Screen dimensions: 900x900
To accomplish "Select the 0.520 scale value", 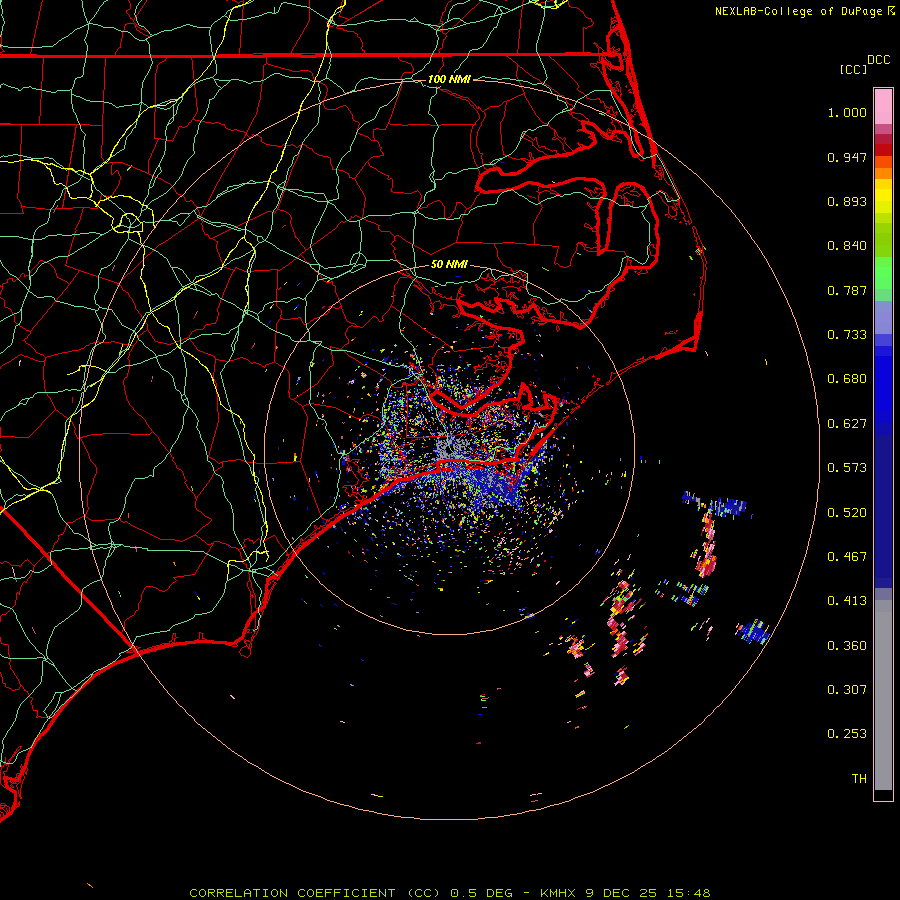I will (847, 513).
